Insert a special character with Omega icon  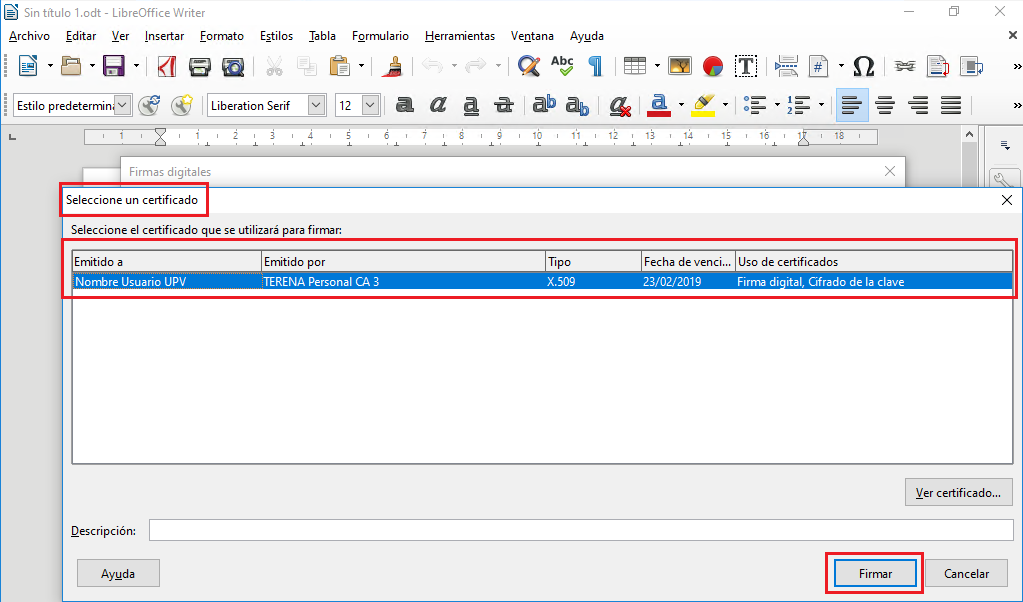[x=864, y=66]
